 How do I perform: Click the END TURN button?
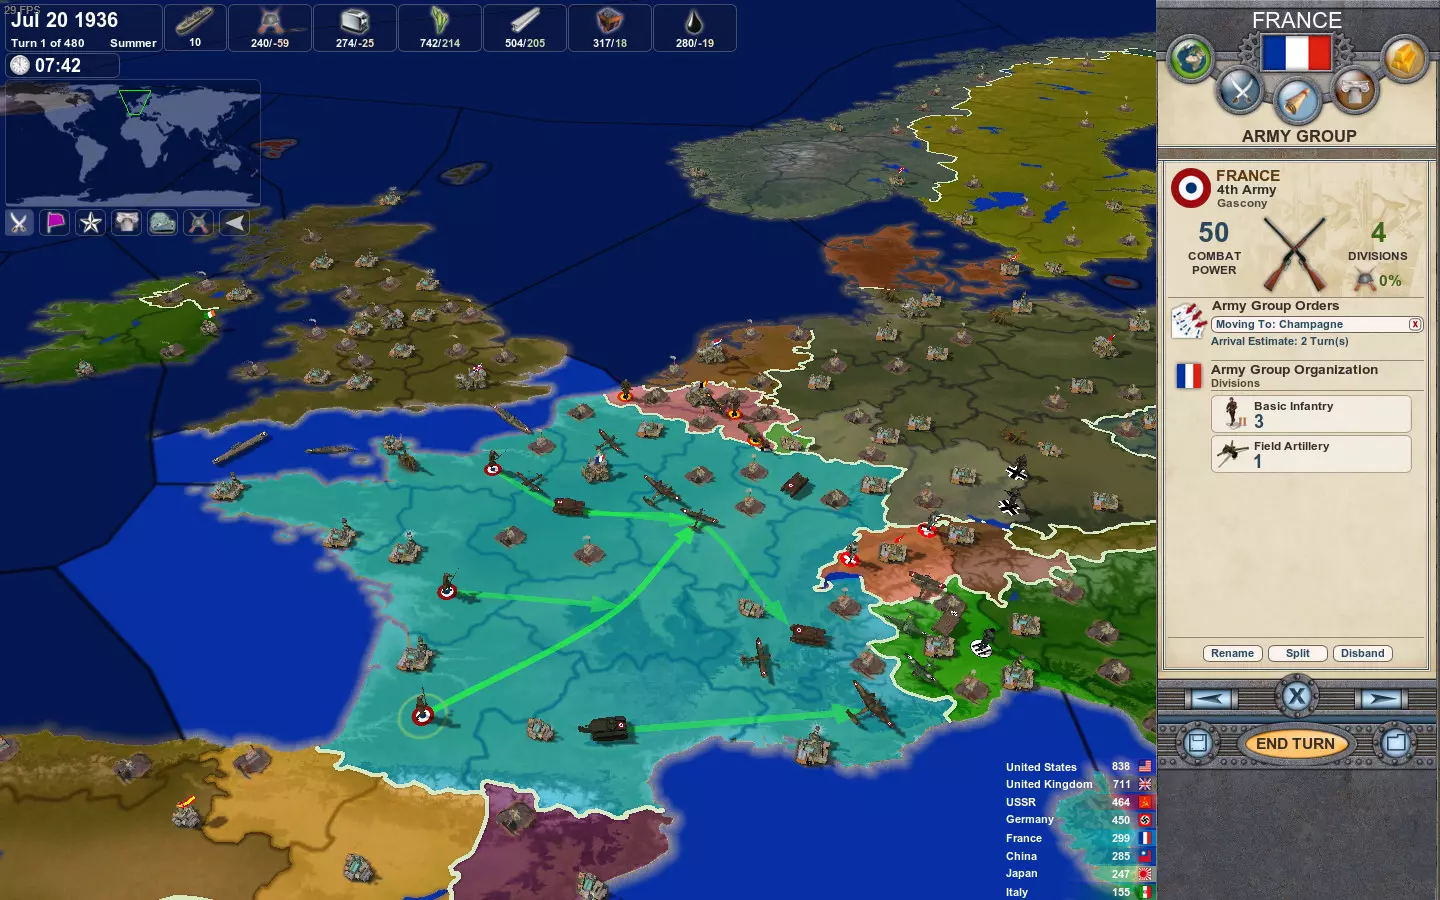(x=1296, y=743)
